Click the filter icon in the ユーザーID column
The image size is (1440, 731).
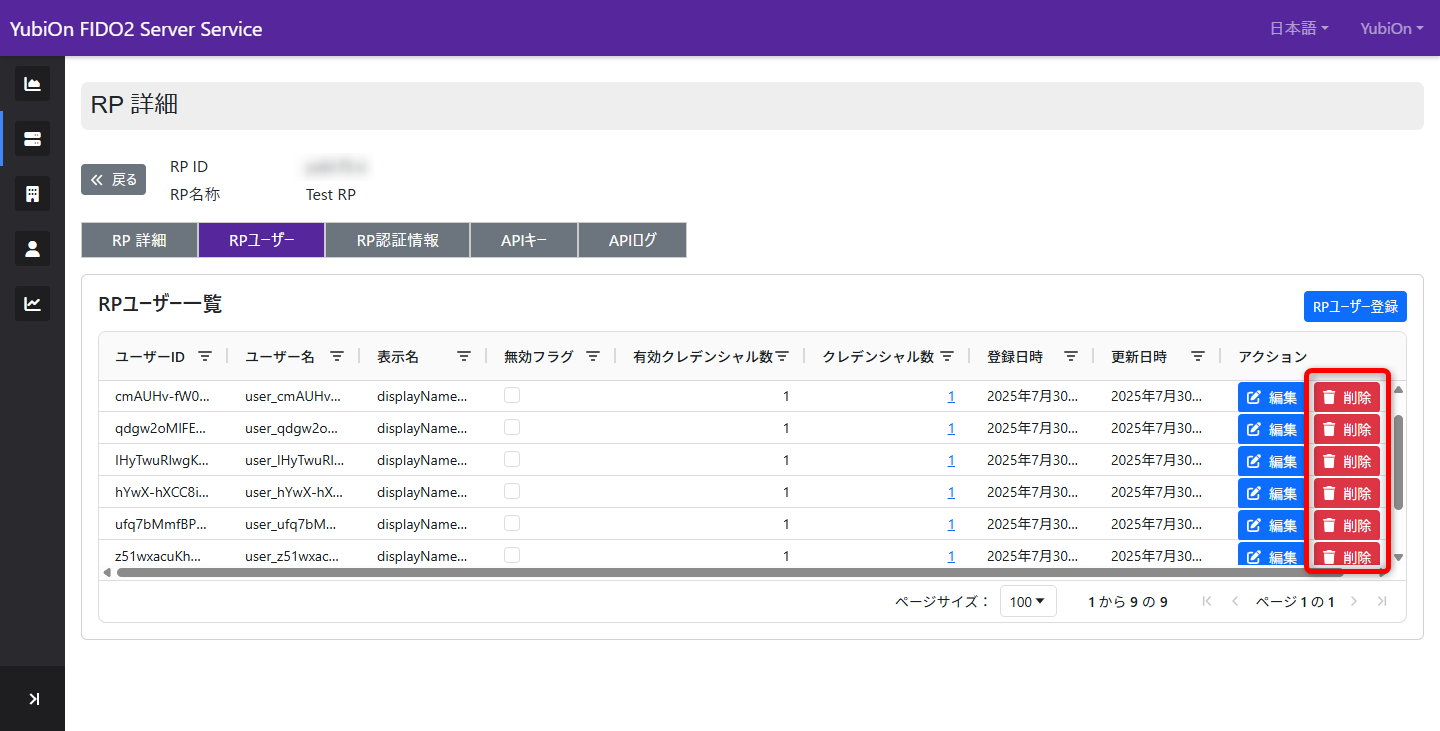205,356
